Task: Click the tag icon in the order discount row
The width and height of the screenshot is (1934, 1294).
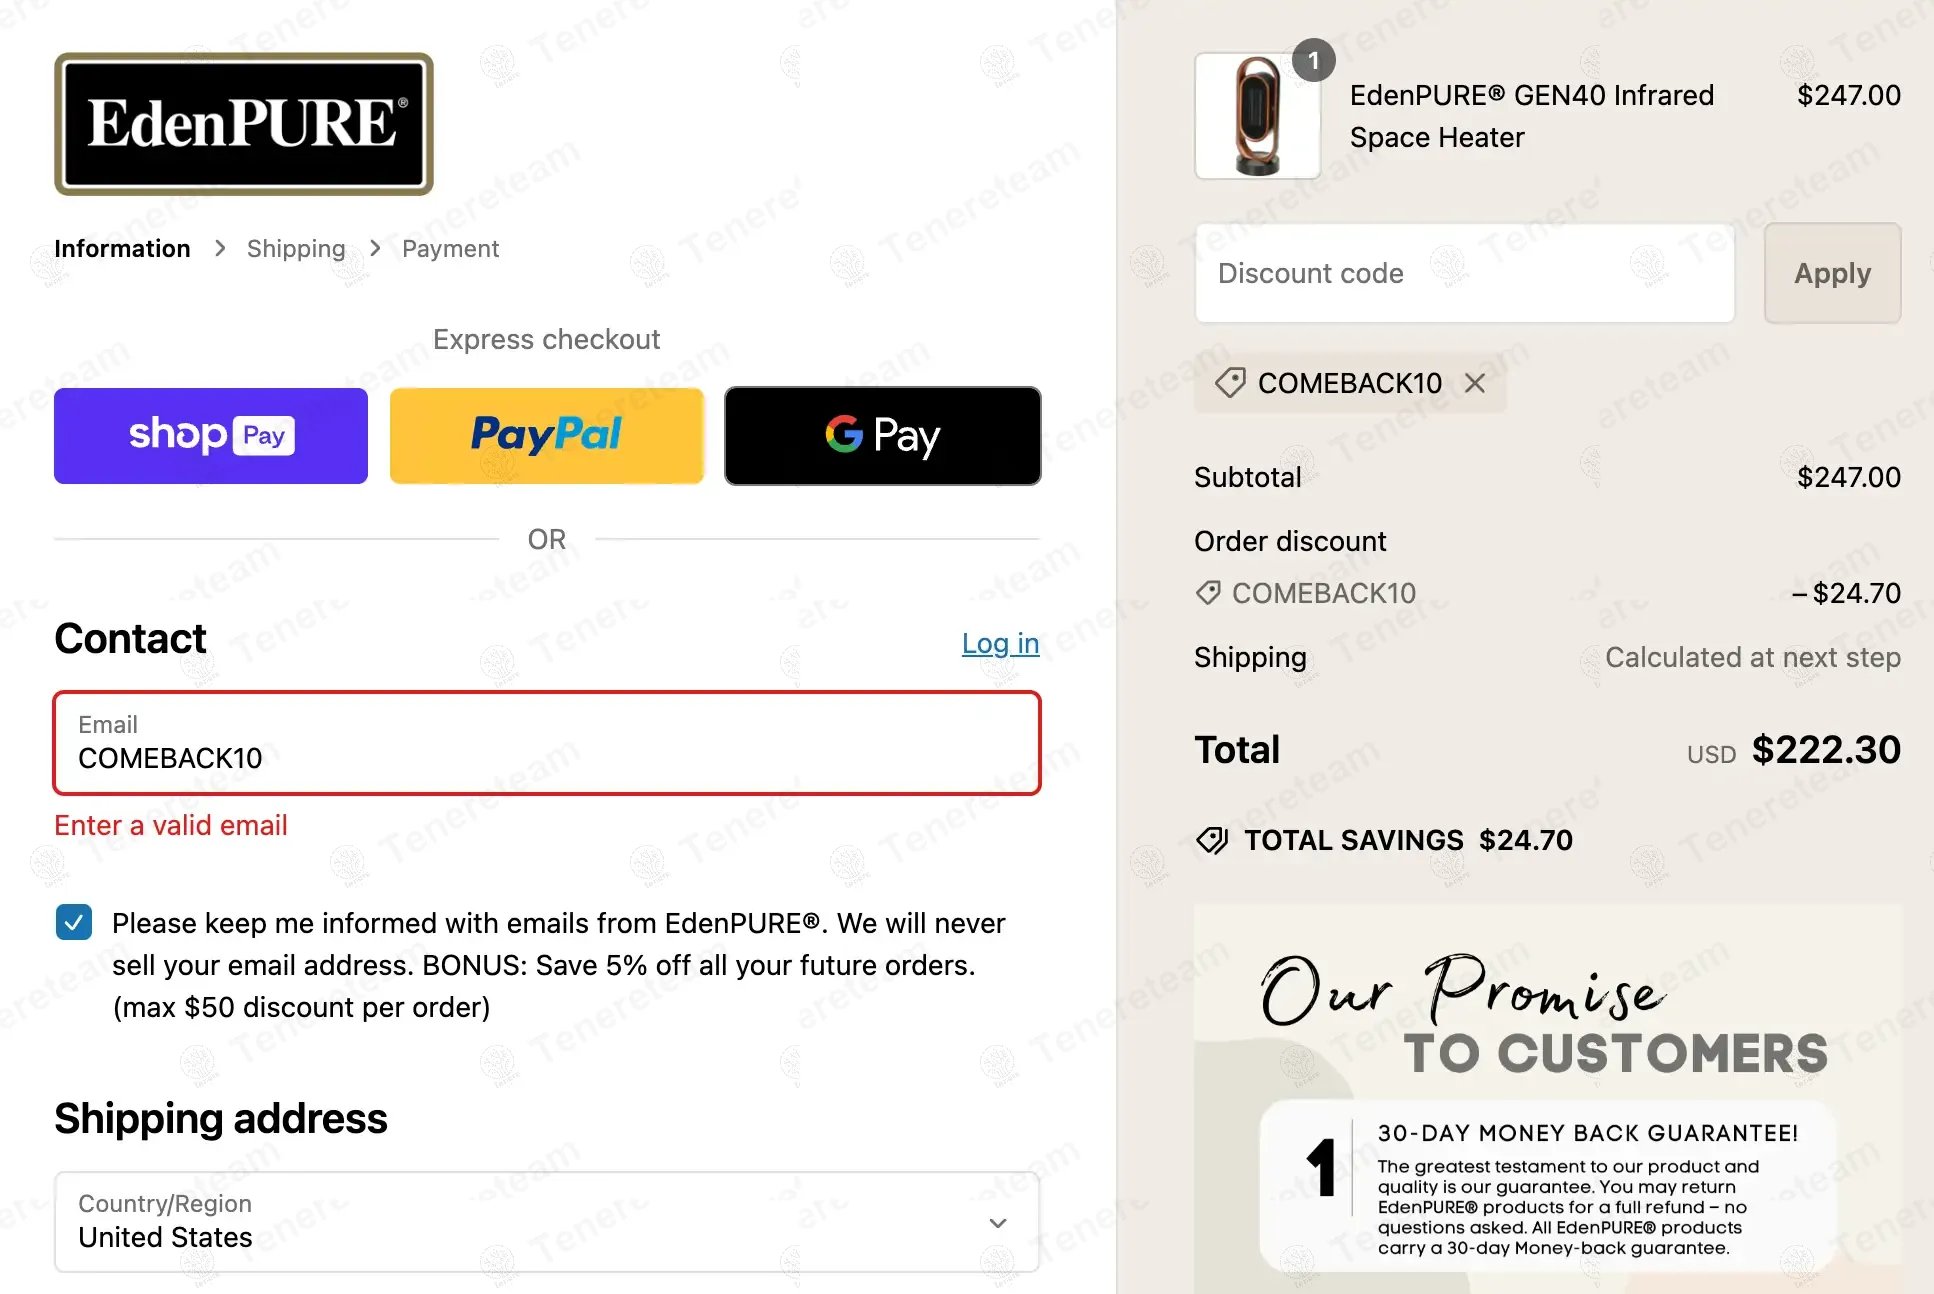Action: [1208, 592]
